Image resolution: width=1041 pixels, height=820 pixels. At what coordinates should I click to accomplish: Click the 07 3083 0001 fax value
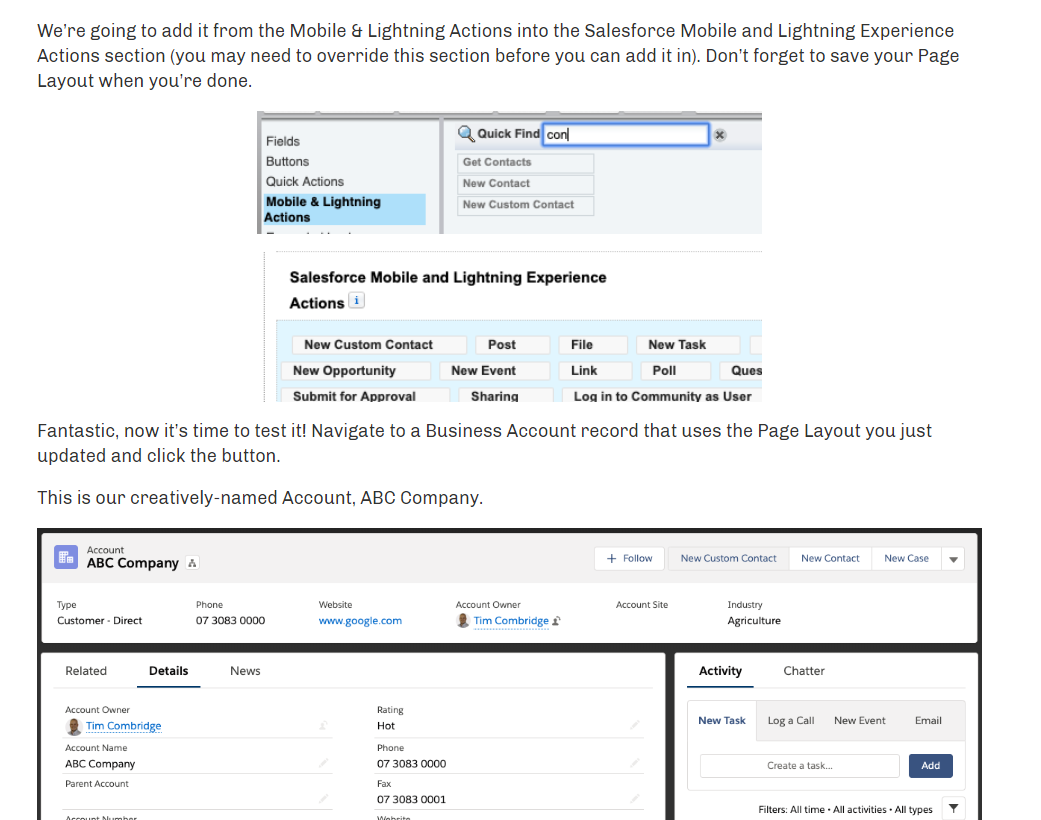[412, 799]
